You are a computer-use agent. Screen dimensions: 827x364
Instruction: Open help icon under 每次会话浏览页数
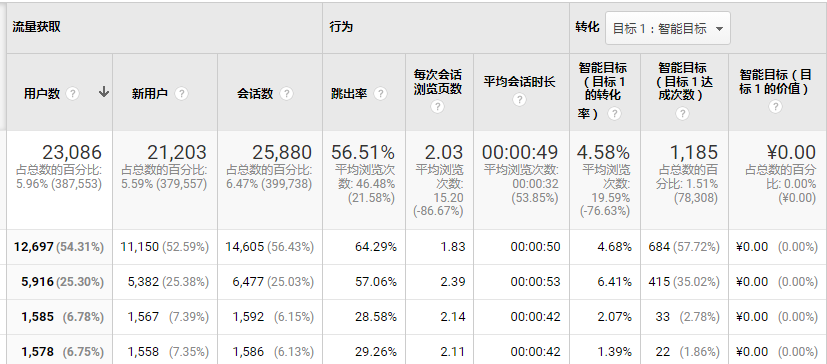(437, 107)
